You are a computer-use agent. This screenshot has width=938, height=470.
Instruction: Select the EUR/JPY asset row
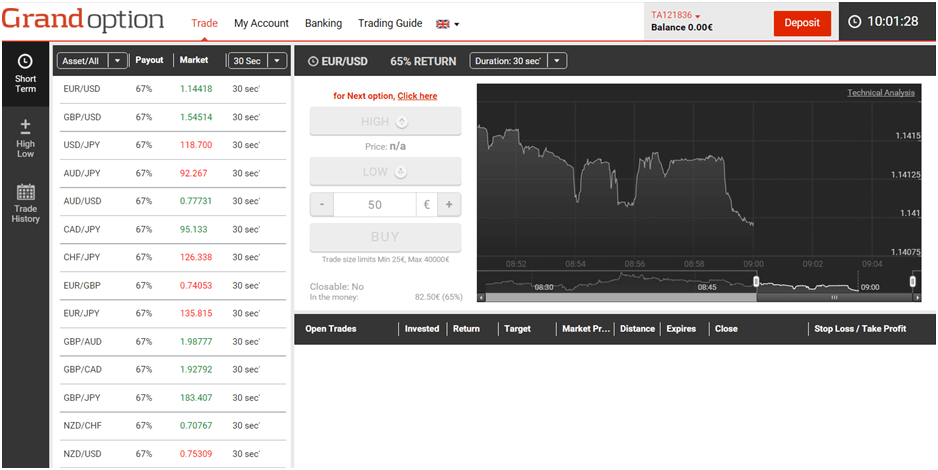click(x=173, y=313)
